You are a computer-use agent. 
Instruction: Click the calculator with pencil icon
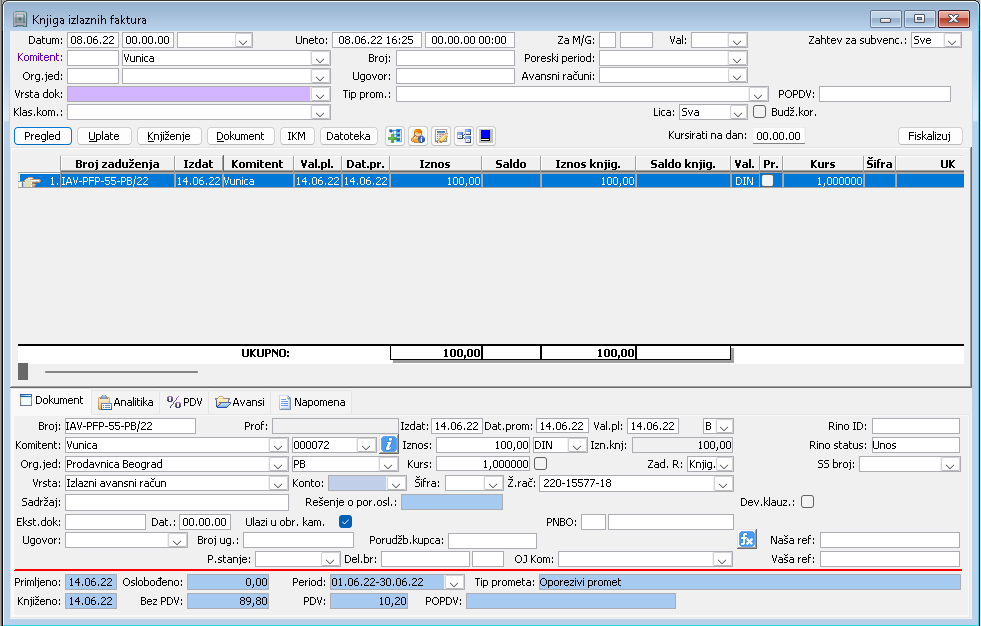pyautogui.click(x=441, y=136)
